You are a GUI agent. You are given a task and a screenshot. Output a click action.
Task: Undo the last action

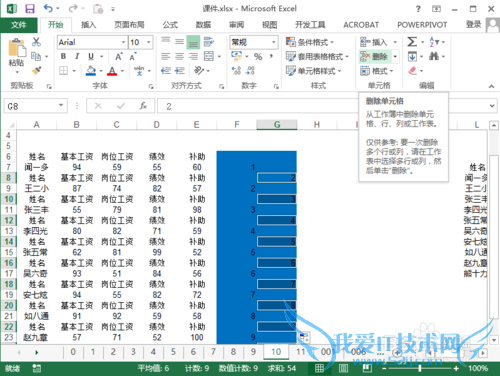coord(48,9)
